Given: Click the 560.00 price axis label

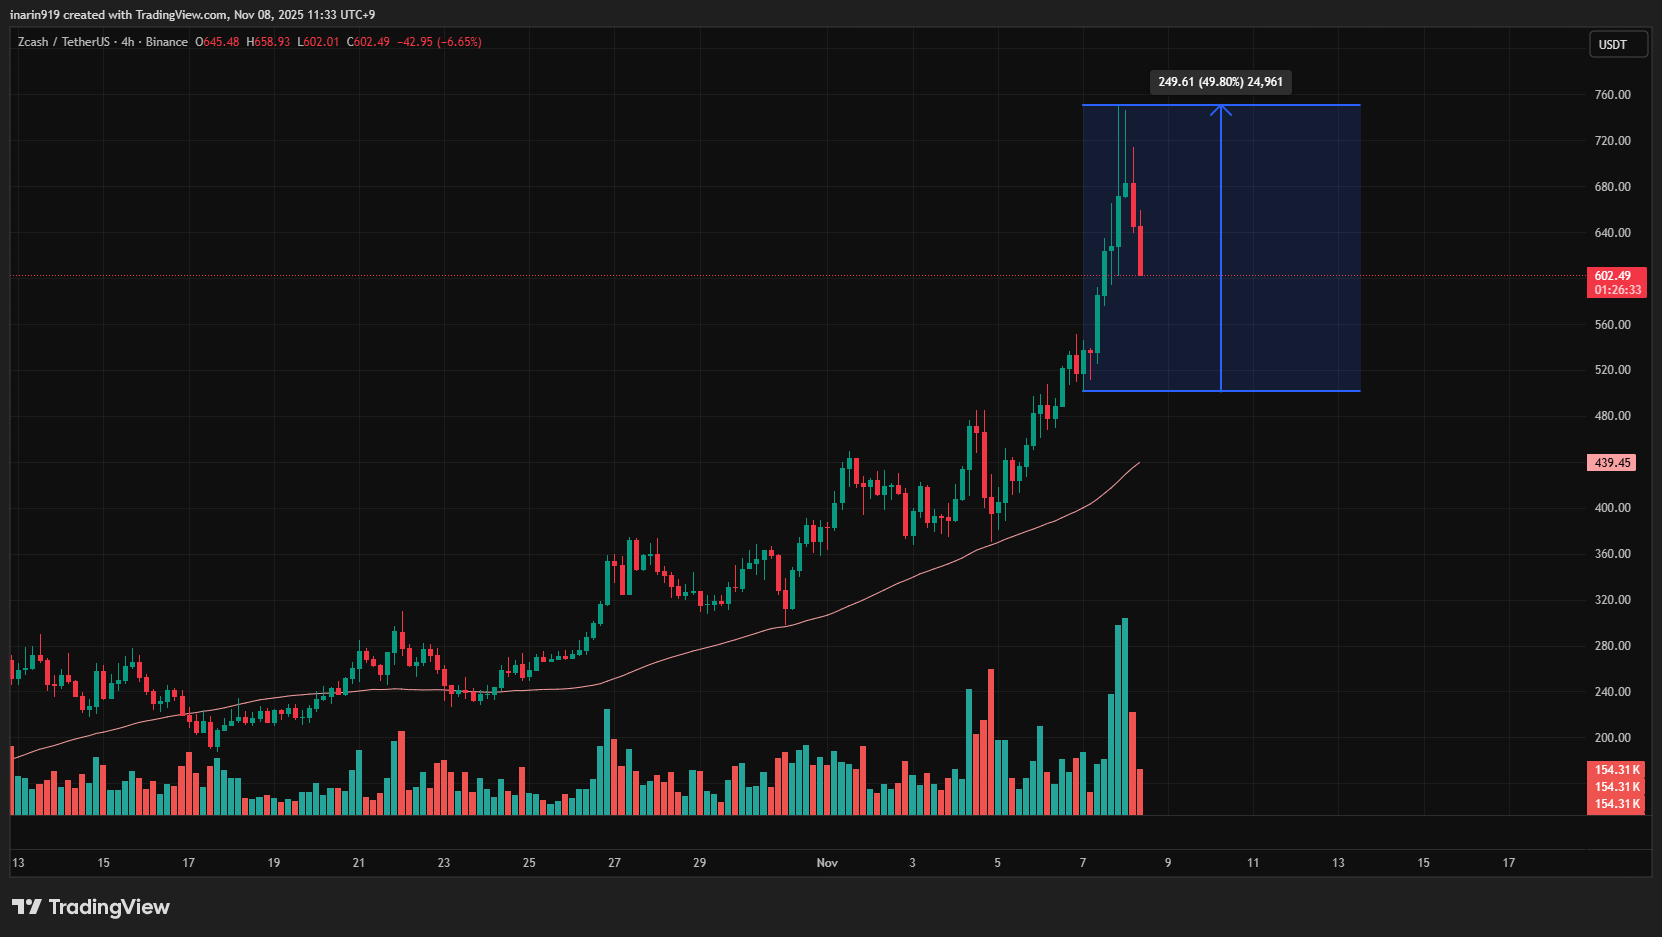Looking at the screenshot, I should pos(1612,325).
